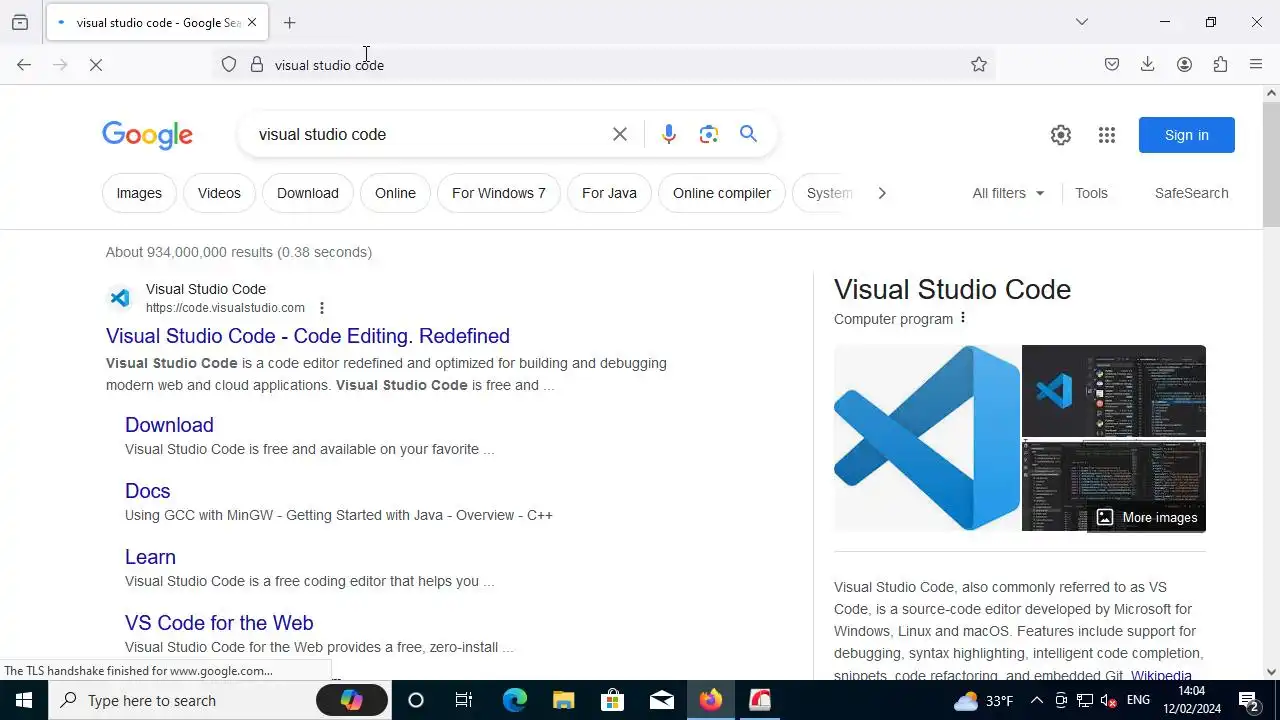Search by image with Lens icon
This screenshot has width=1280, height=720.
[709, 134]
